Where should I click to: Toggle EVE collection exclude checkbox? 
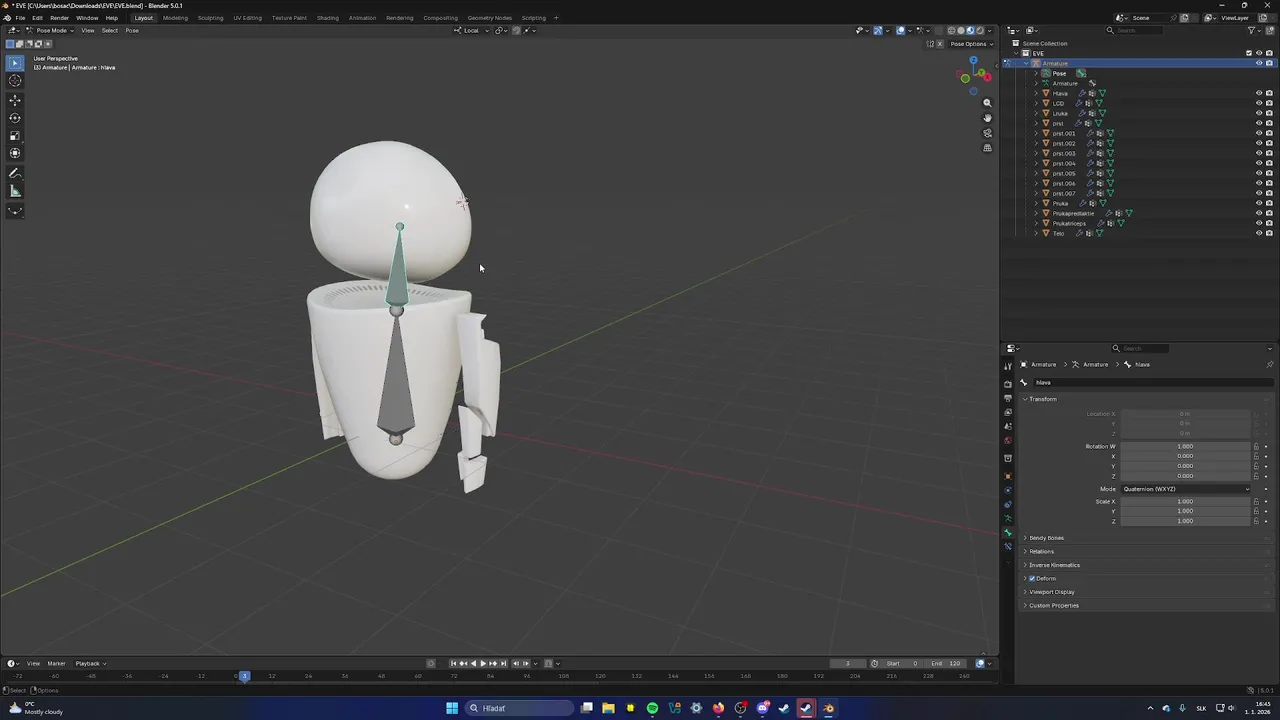click(1249, 53)
